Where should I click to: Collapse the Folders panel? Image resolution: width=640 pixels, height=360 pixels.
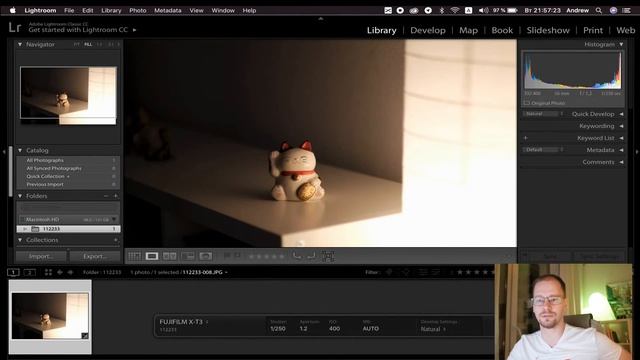[20, 196]
